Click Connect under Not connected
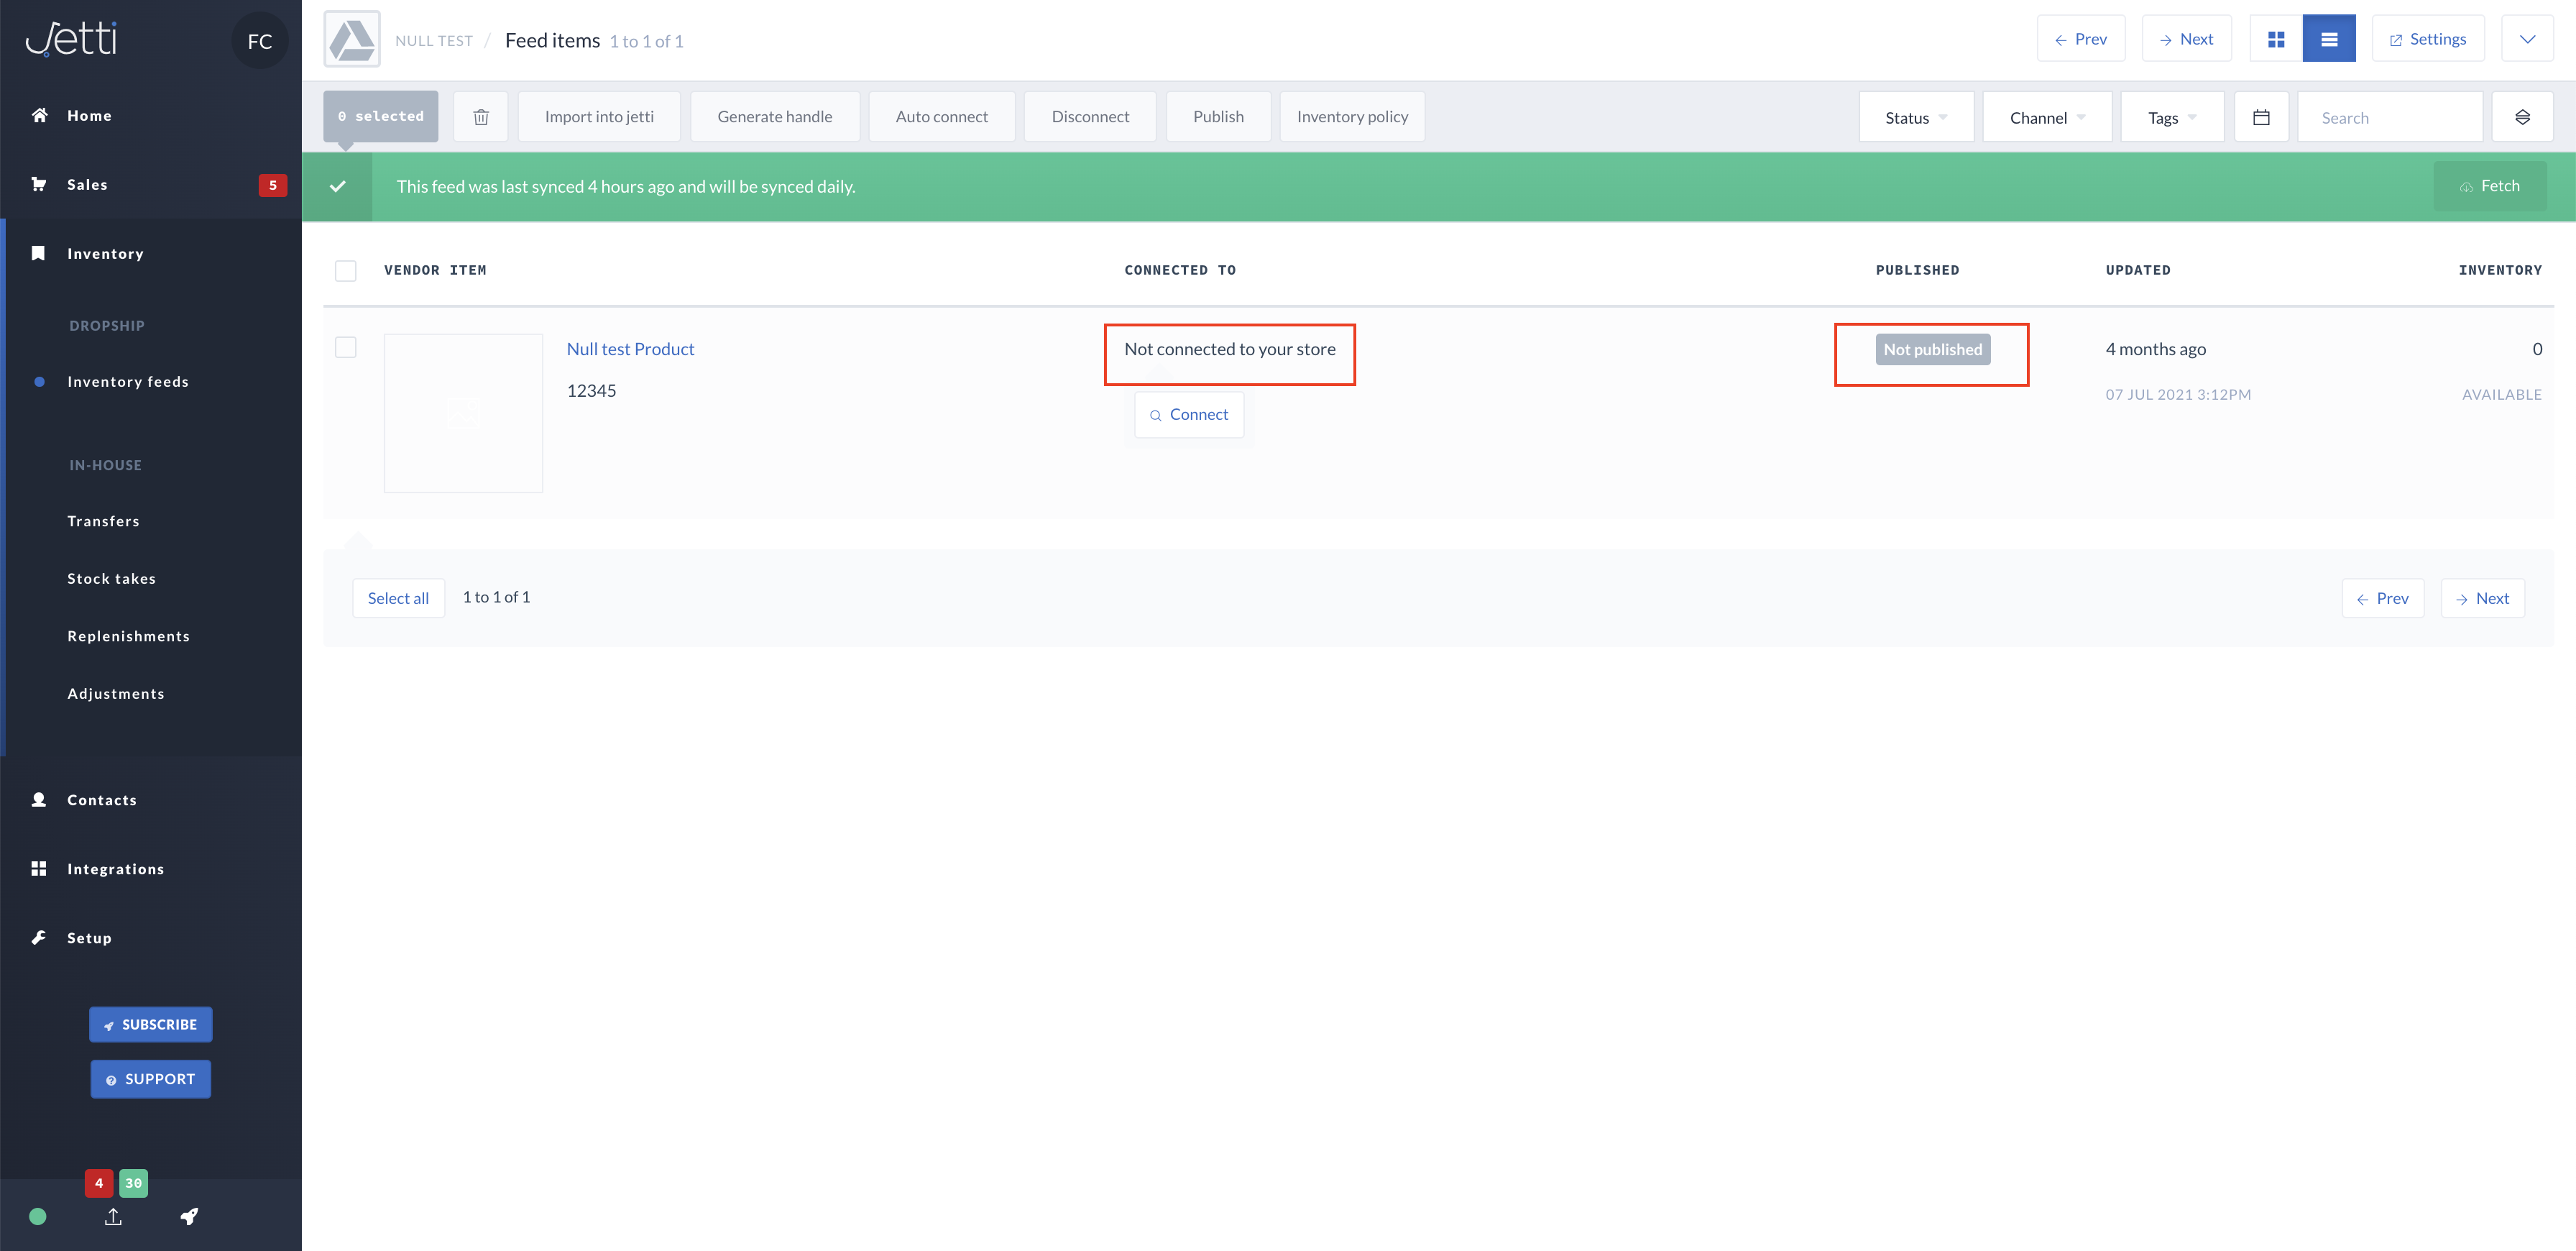 pos(1189,414)
